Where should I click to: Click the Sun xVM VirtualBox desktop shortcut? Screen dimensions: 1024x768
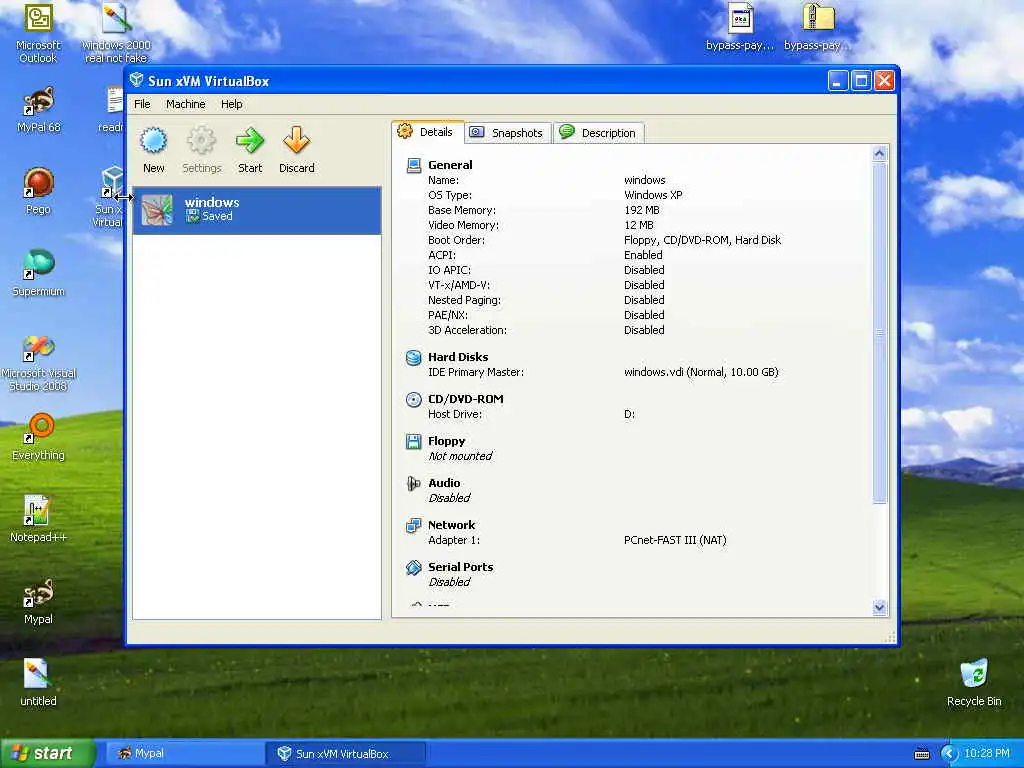pyautogui.click(x=110, y=196)
